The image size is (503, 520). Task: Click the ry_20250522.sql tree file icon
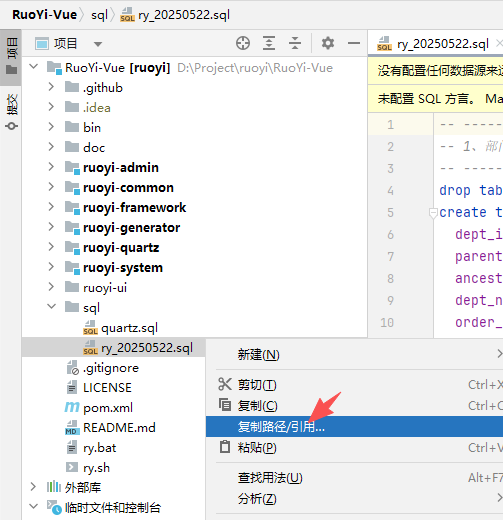90,348
